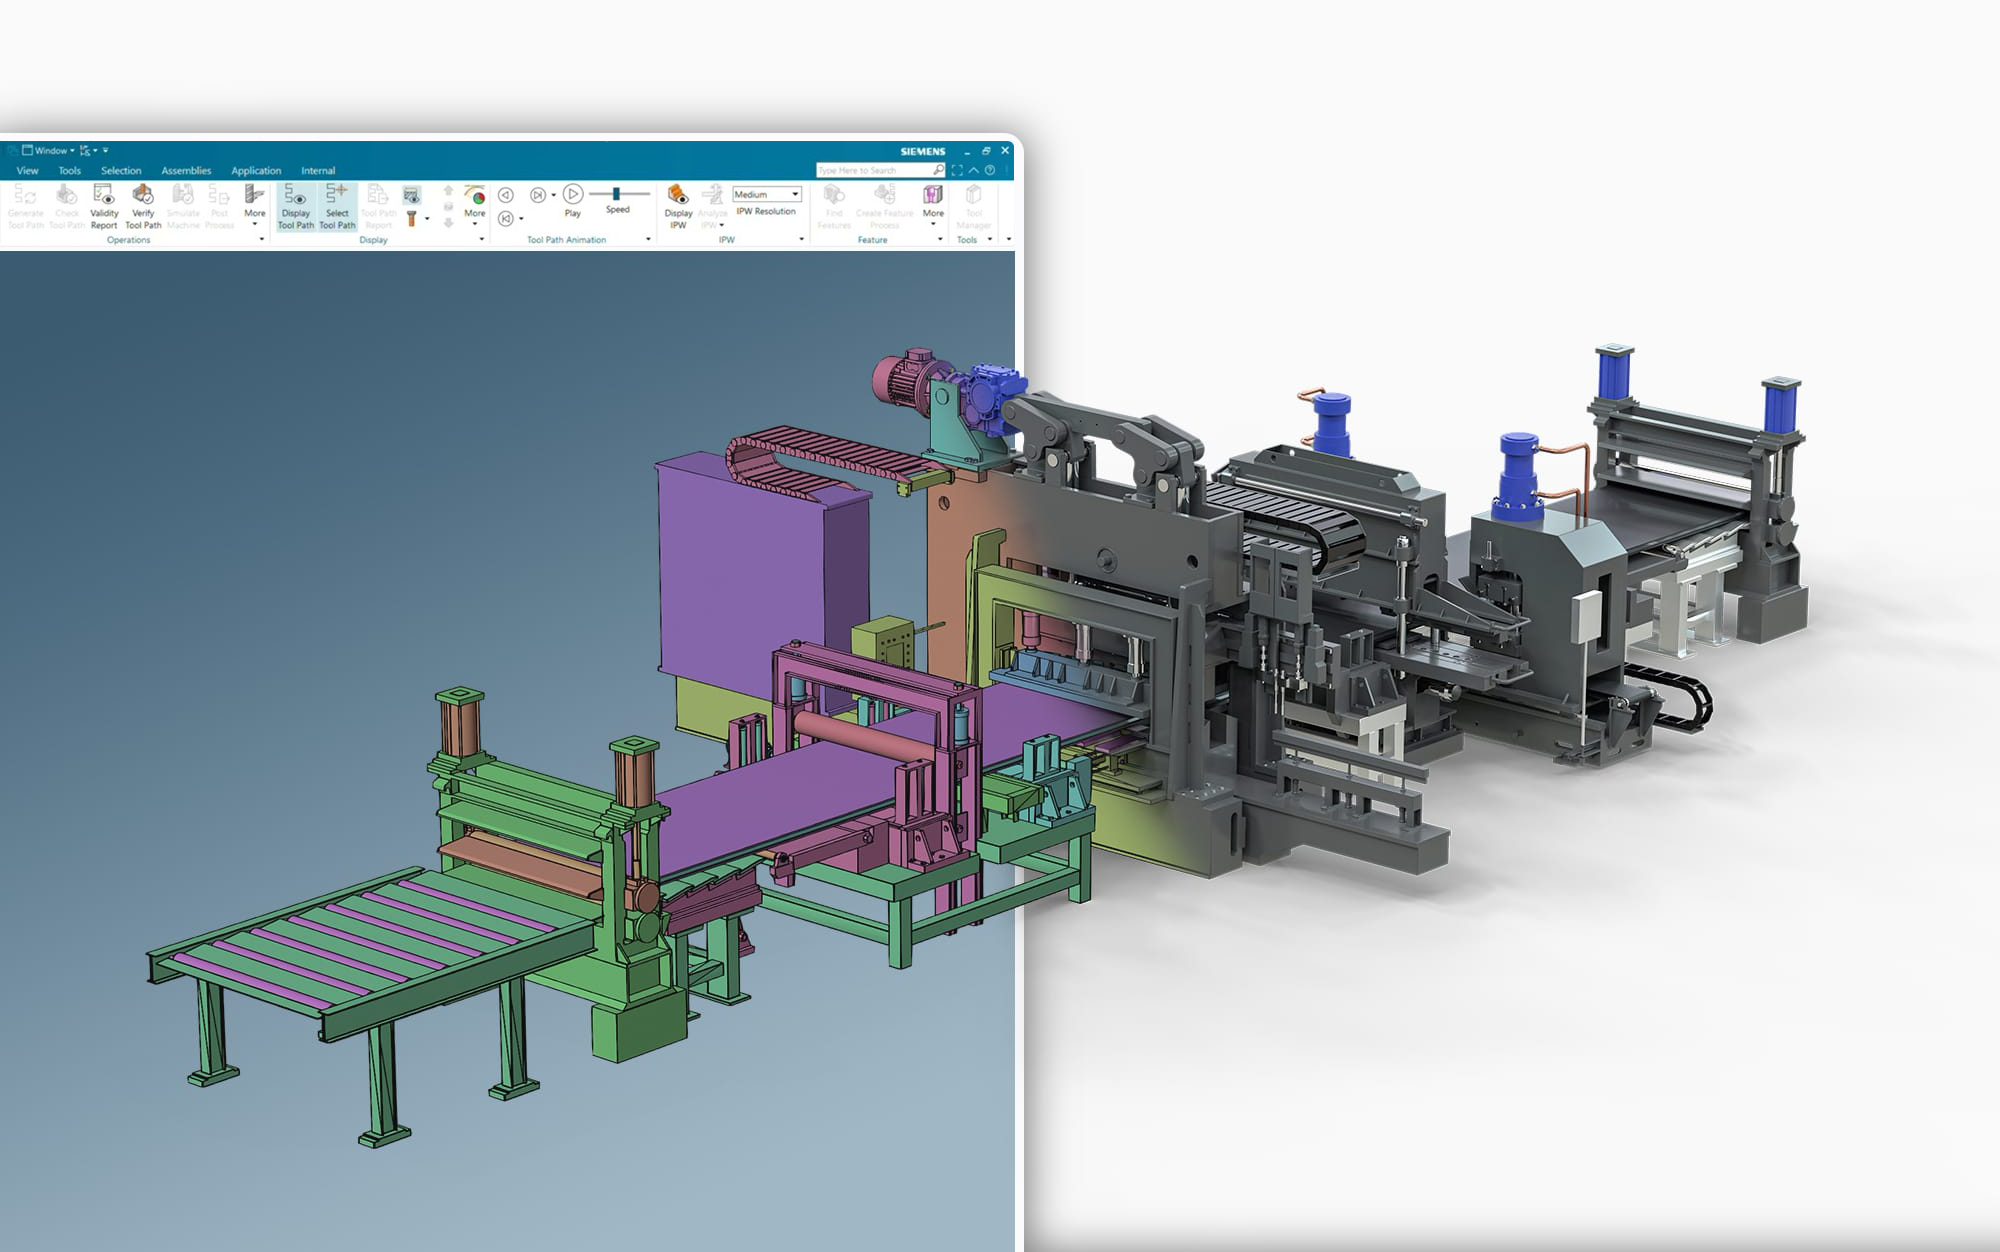
Task: Switch to the Assemblies tab
Action: [x=186, y=171]
